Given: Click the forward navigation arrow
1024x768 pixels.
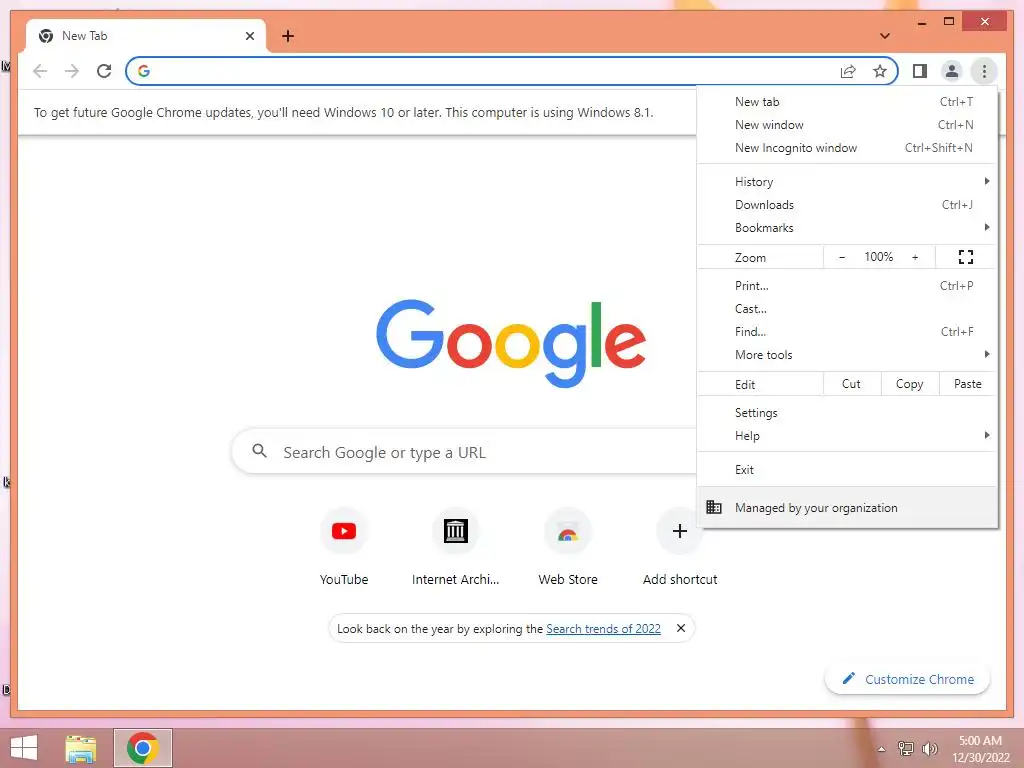Looking at the screenshot, I should click(x=72, y=71).
